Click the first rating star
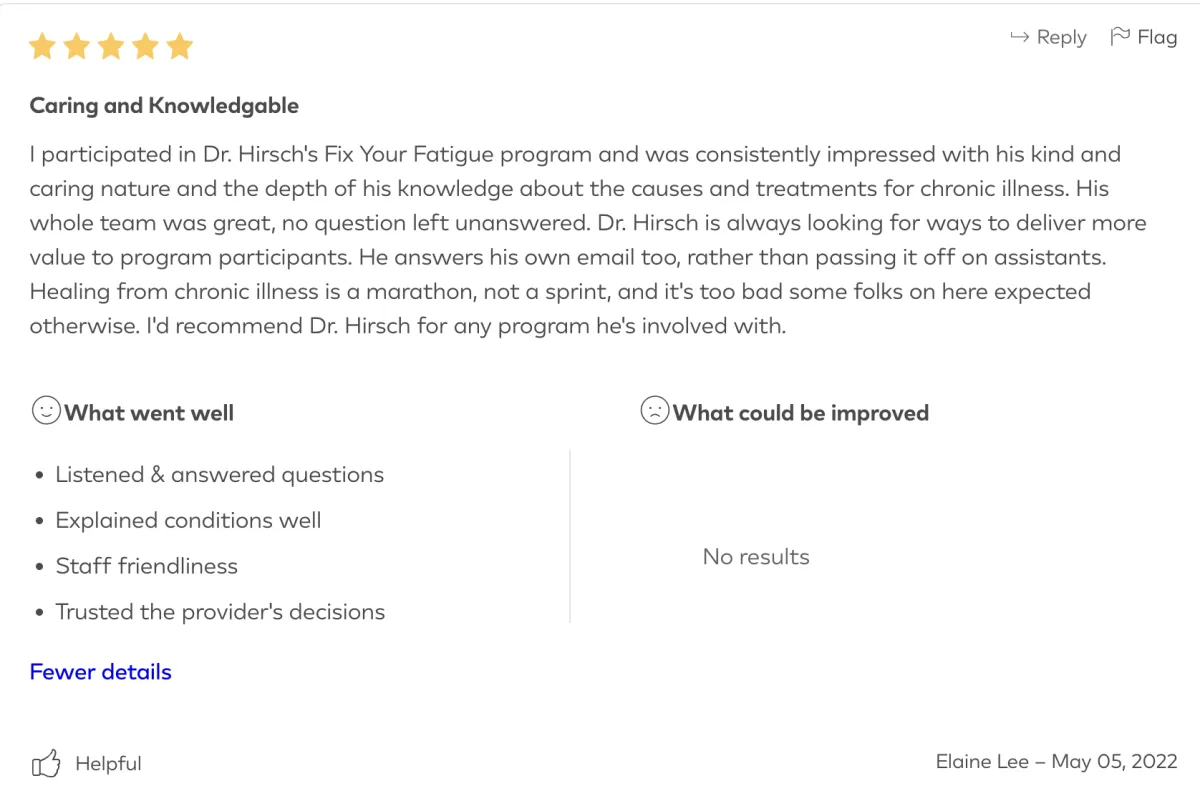The height and width of the screenshot is (811, 1200). pos(42,46)
